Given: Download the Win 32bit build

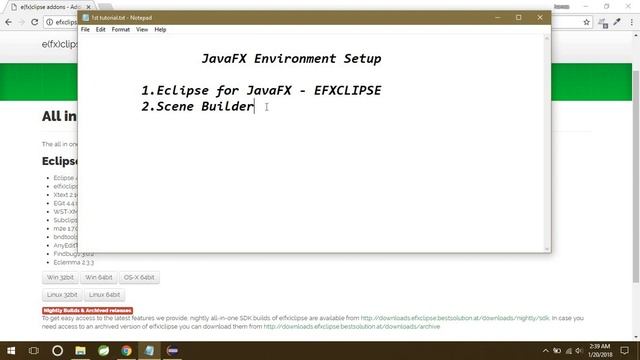Looking at the screenshot, I should pos(60,277).
